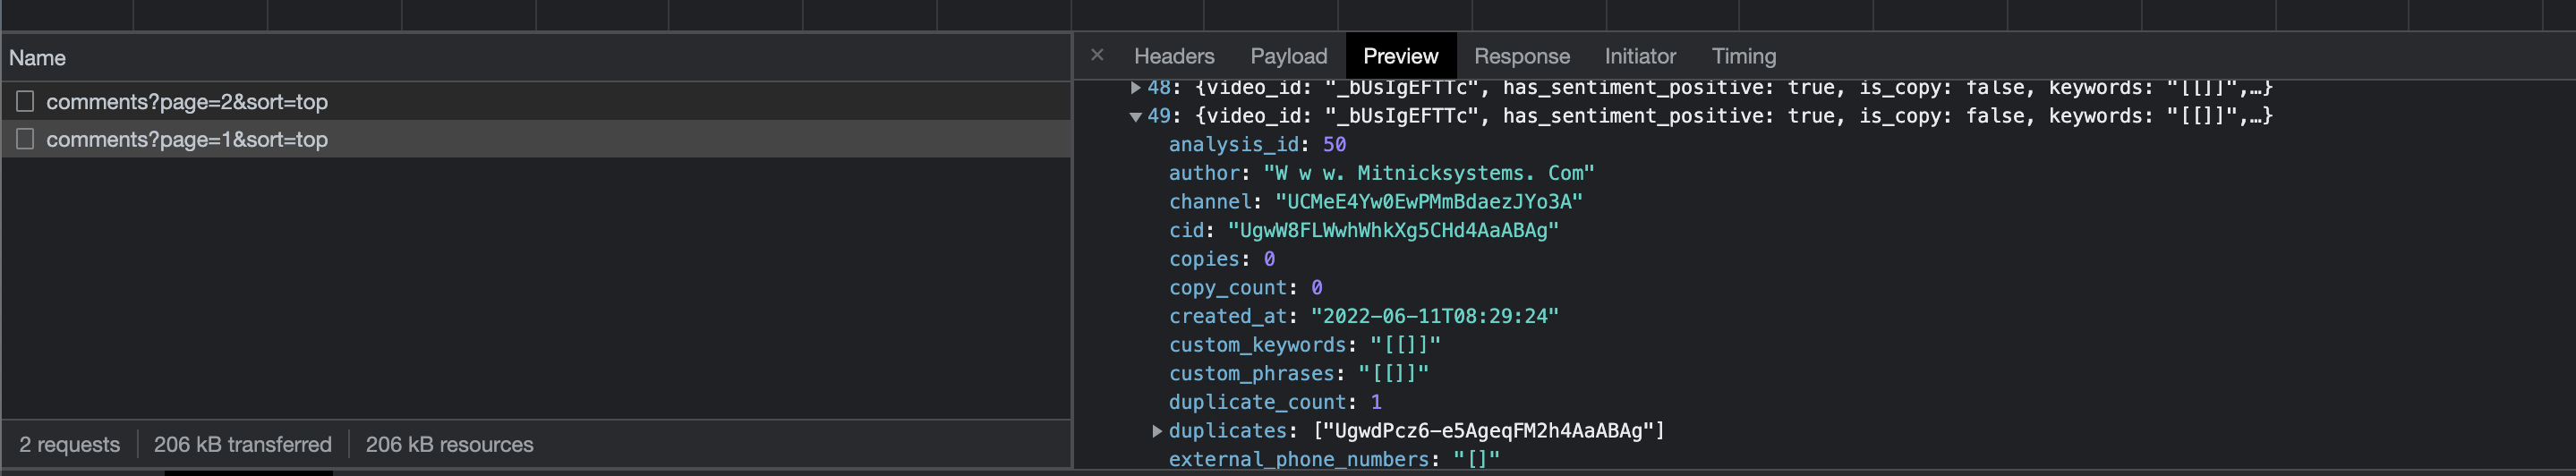Click the copies property line
This screenshot has width=2576, height=476.
coord(1222,259)
